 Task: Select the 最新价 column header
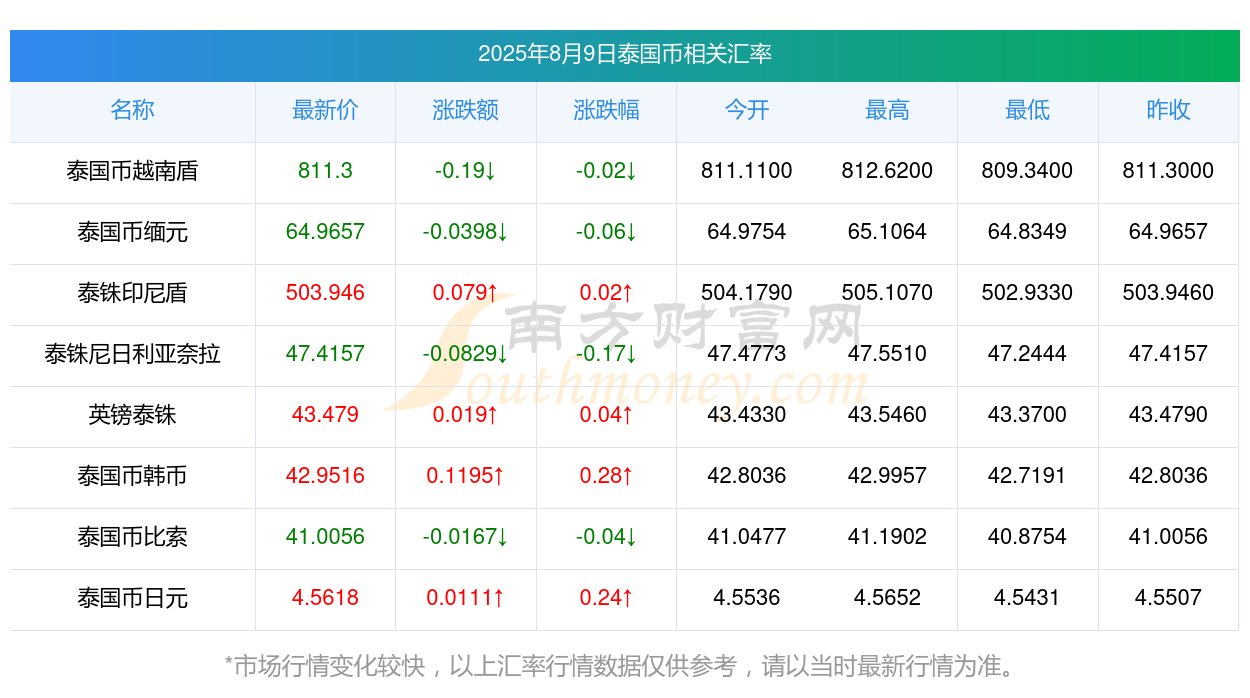tap(325, 110)
